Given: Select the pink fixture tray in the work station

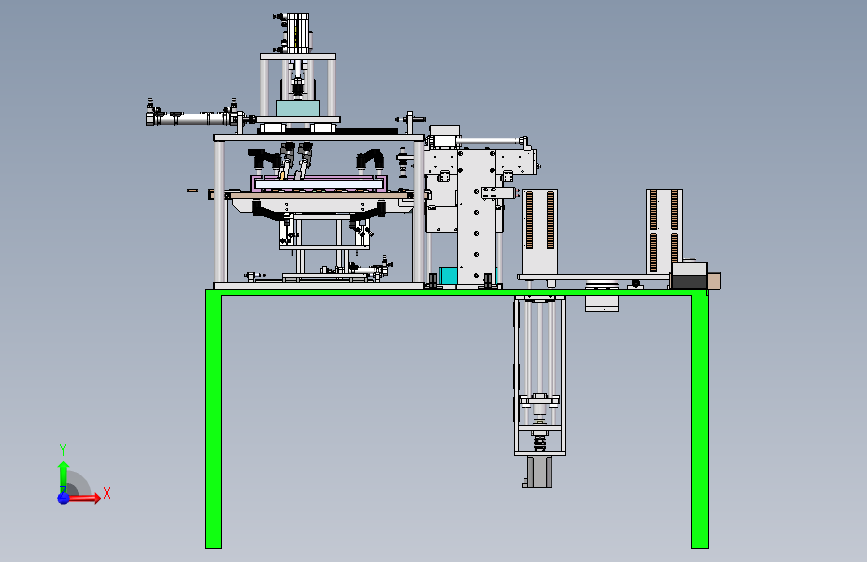Looking at the screenshot, I should click(319, 183).
